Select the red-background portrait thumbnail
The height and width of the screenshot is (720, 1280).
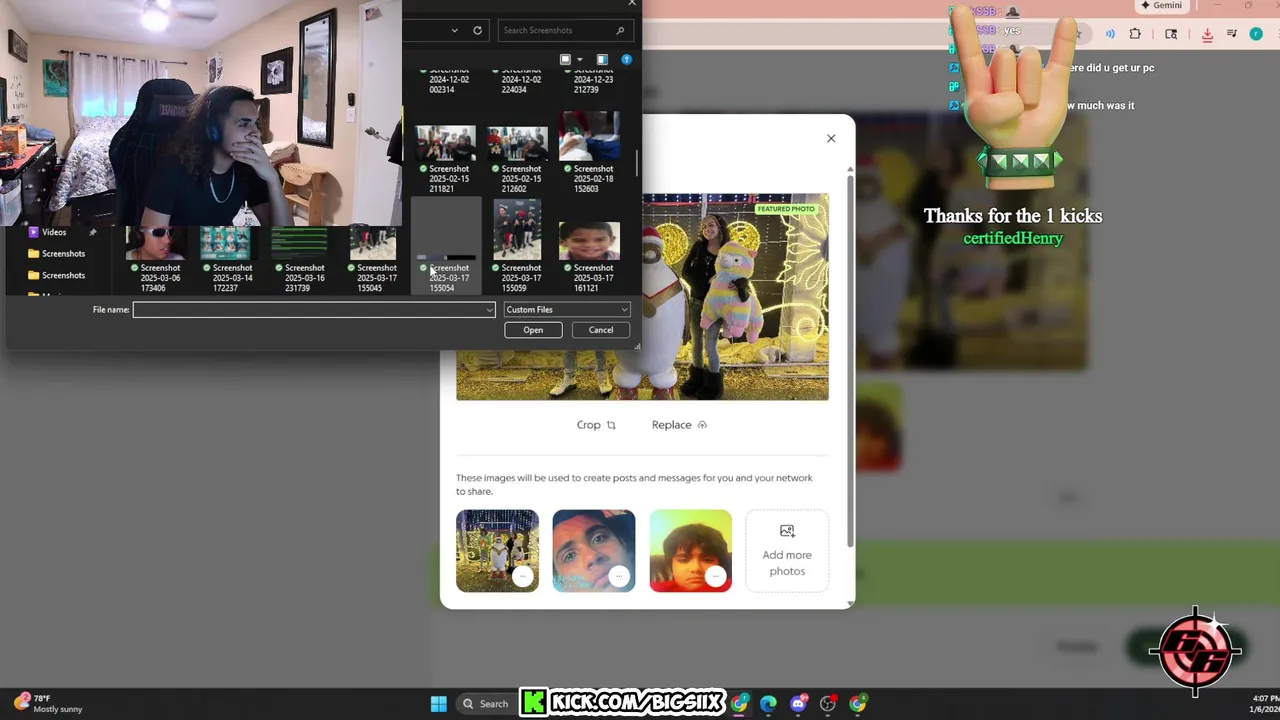[690, 551]
